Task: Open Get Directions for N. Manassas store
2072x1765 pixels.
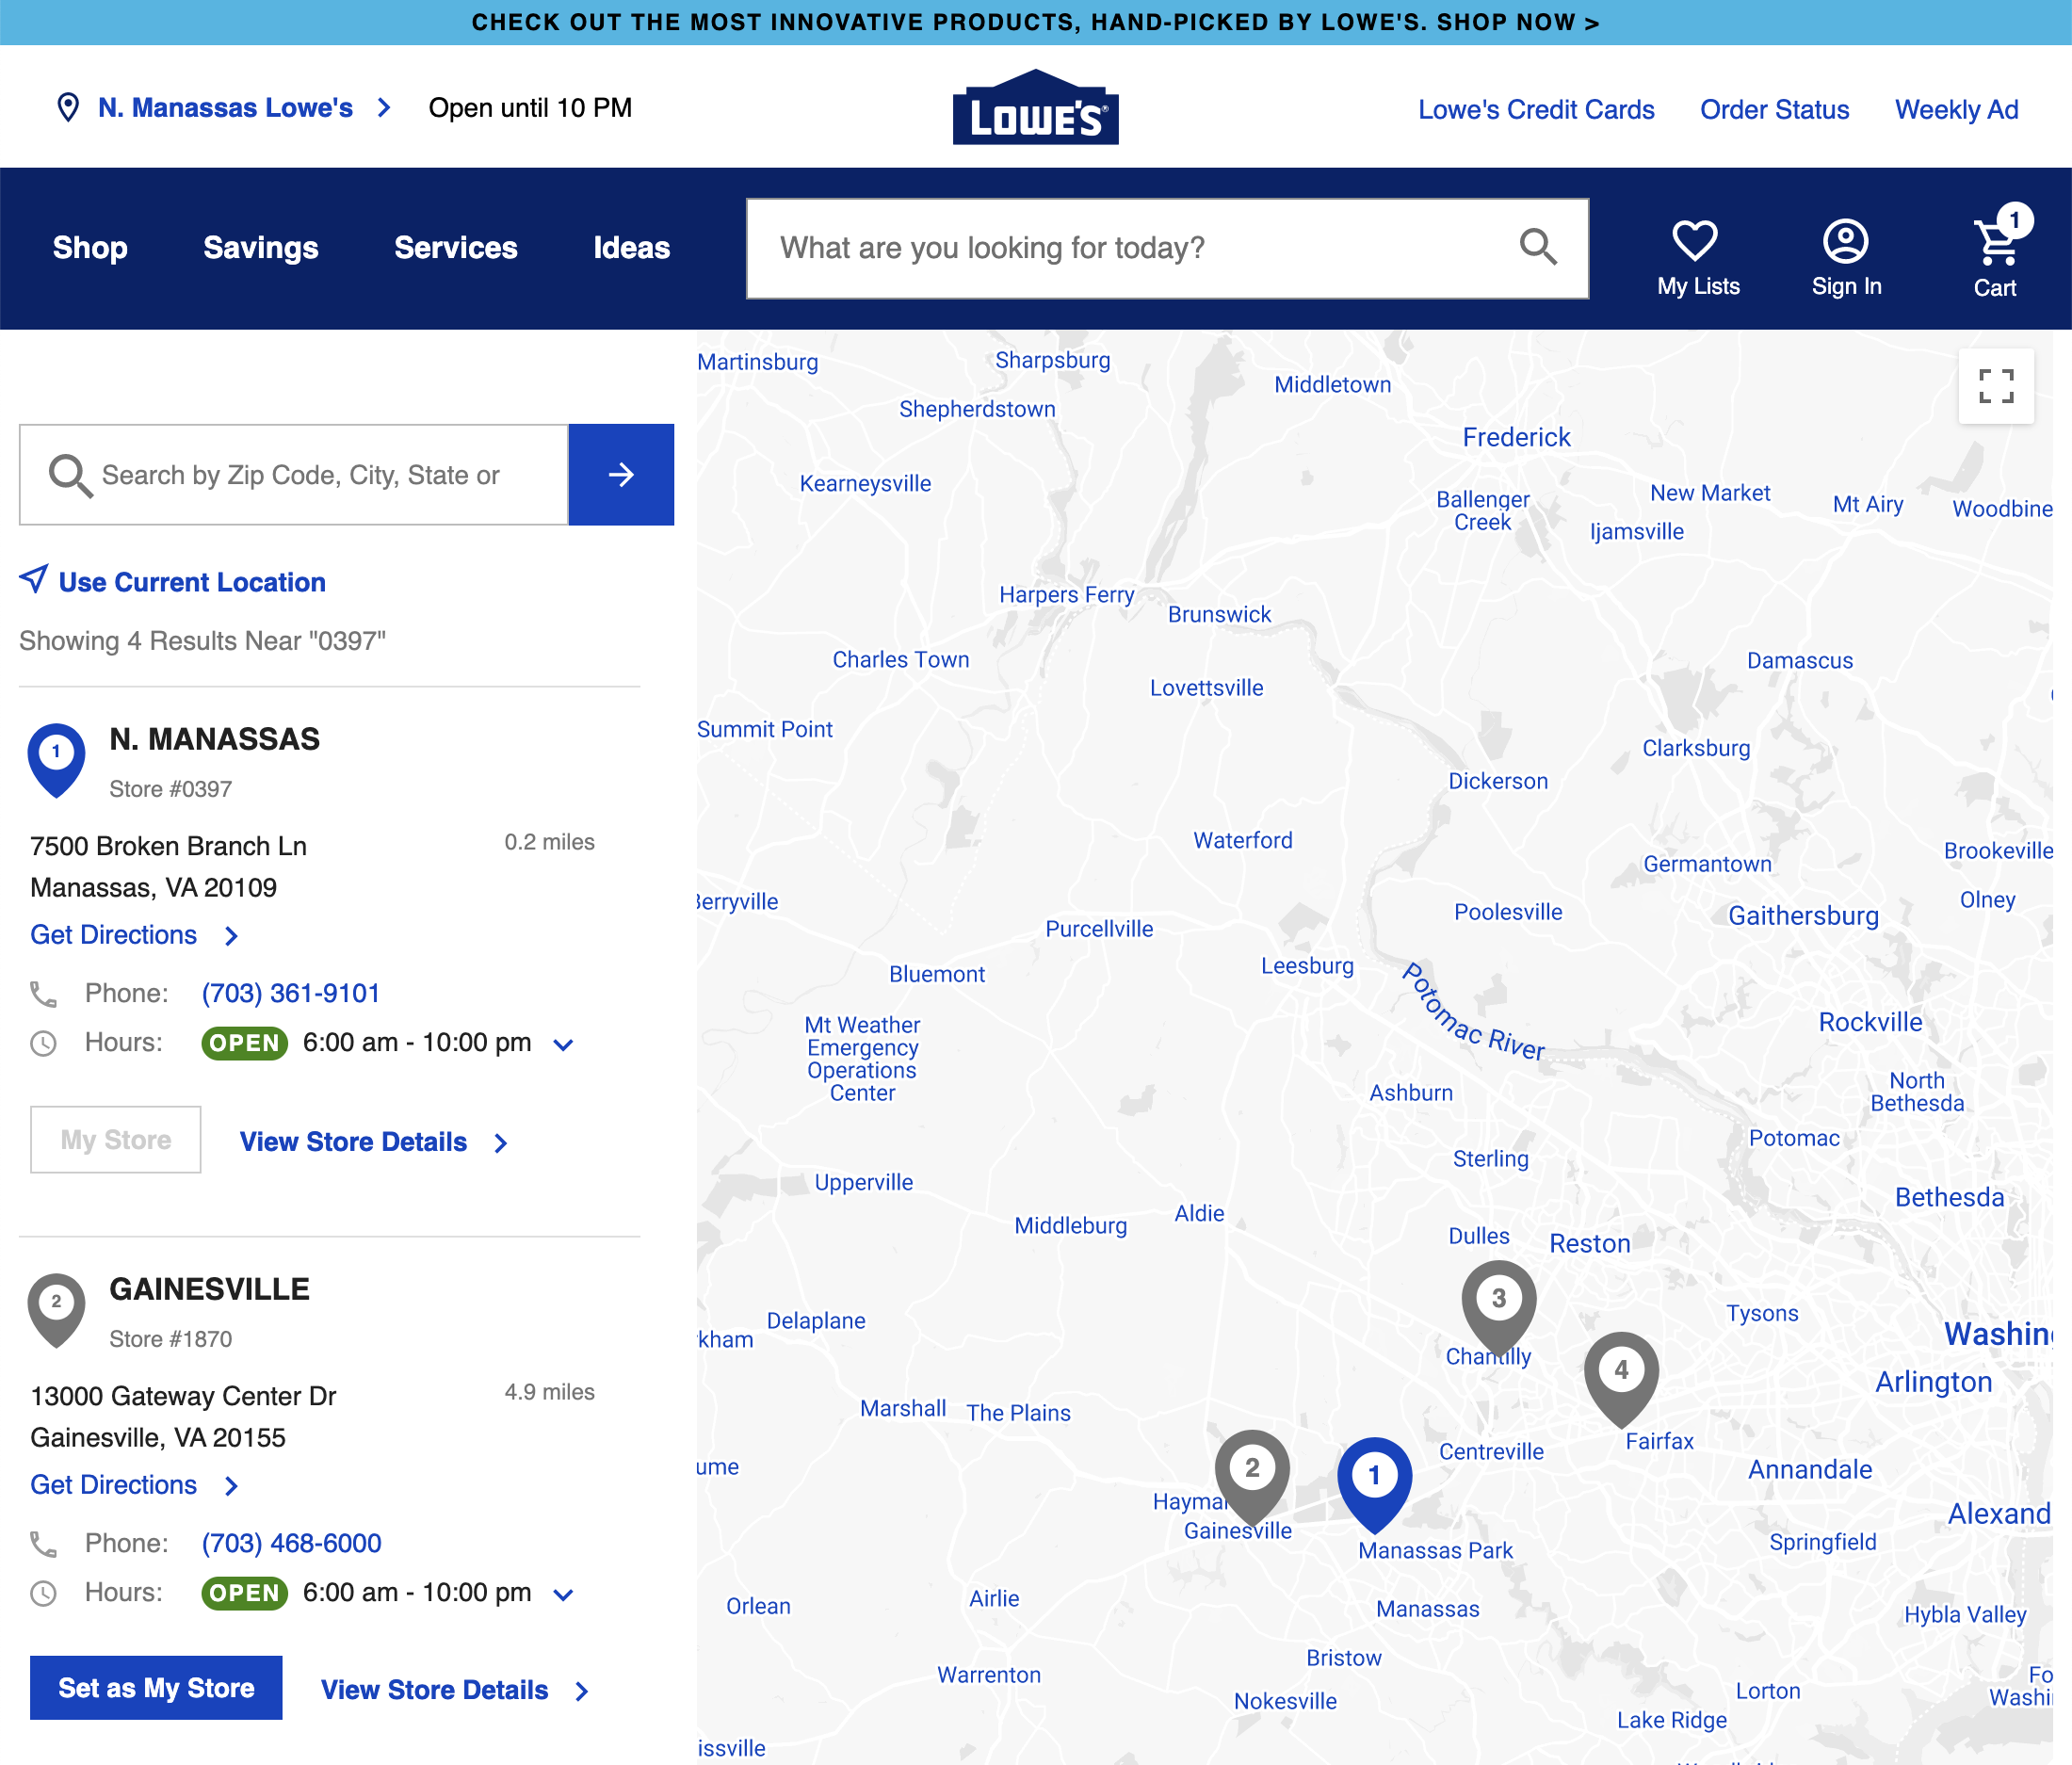Action: (x=113, y=934)
